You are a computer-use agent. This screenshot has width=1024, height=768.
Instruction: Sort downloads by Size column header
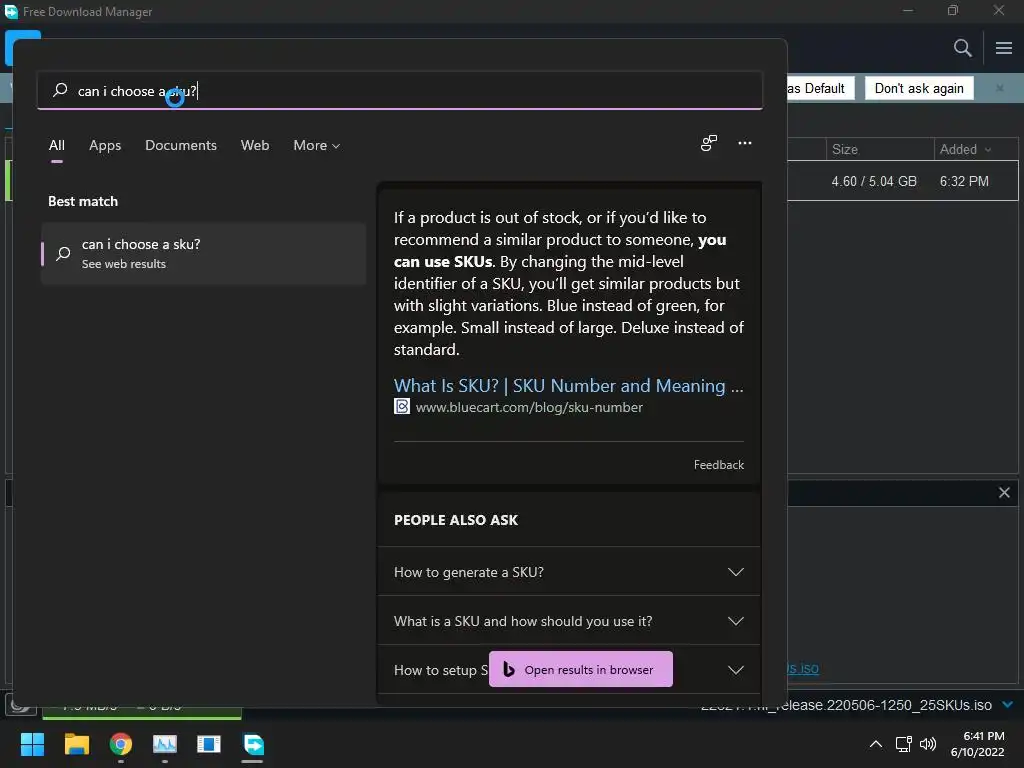tap(880, 150)
